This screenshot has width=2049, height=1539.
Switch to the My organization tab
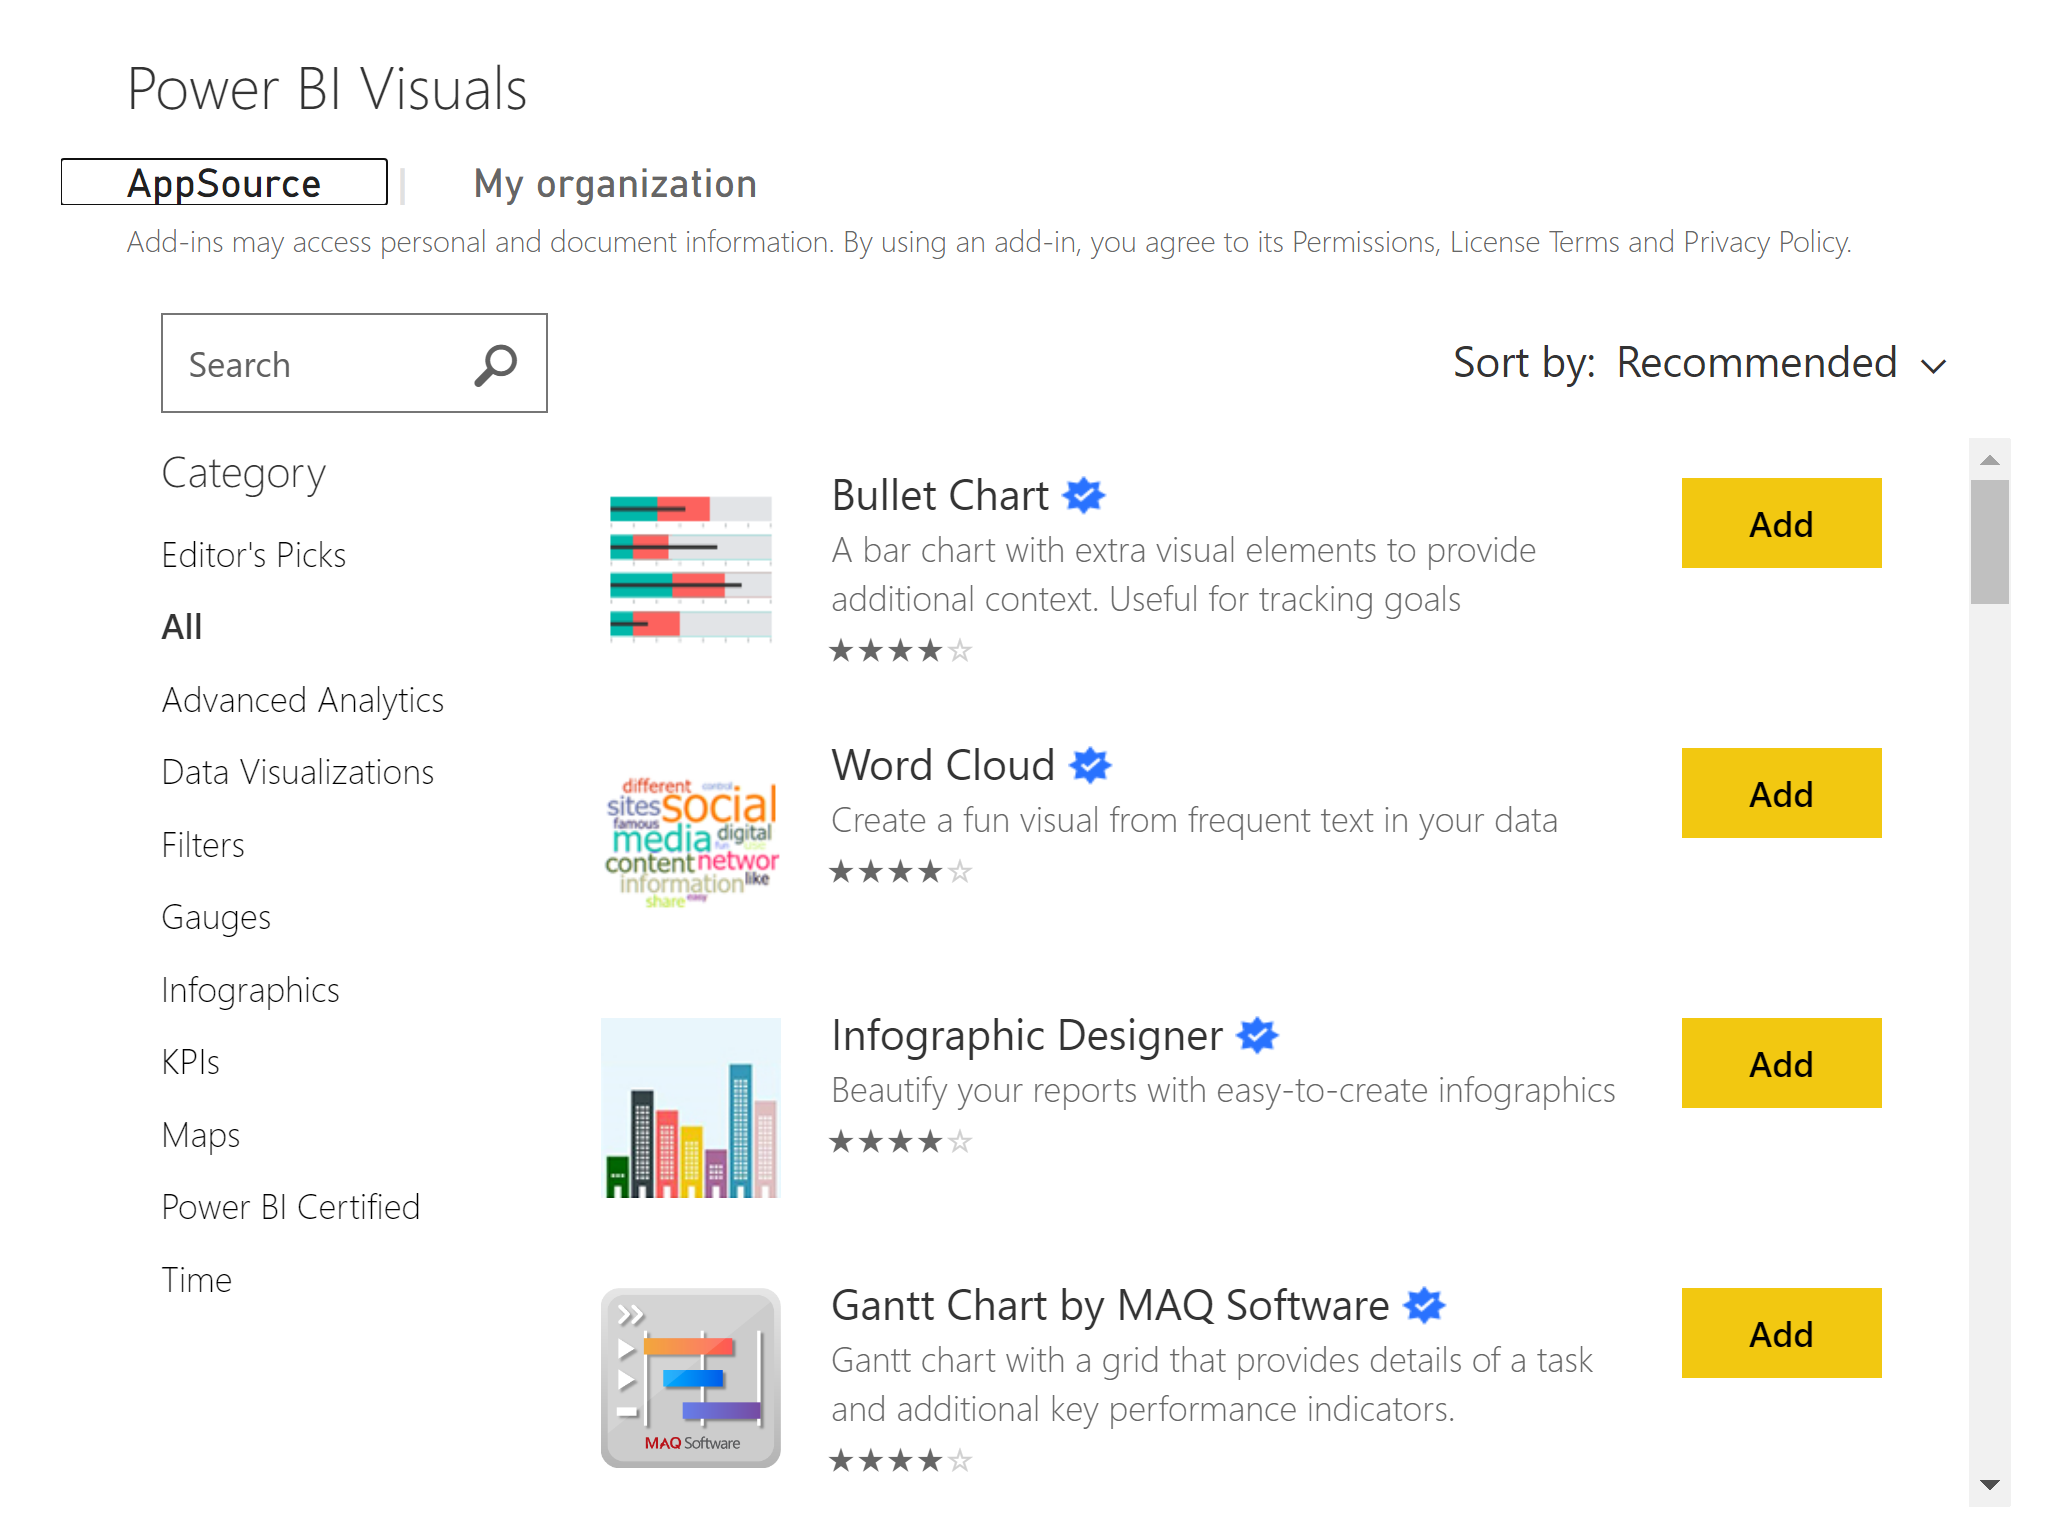(615, 184)
